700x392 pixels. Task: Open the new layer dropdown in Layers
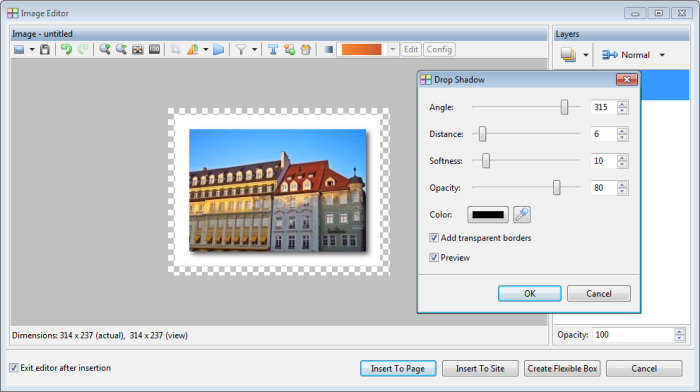[x=586, y=55]
